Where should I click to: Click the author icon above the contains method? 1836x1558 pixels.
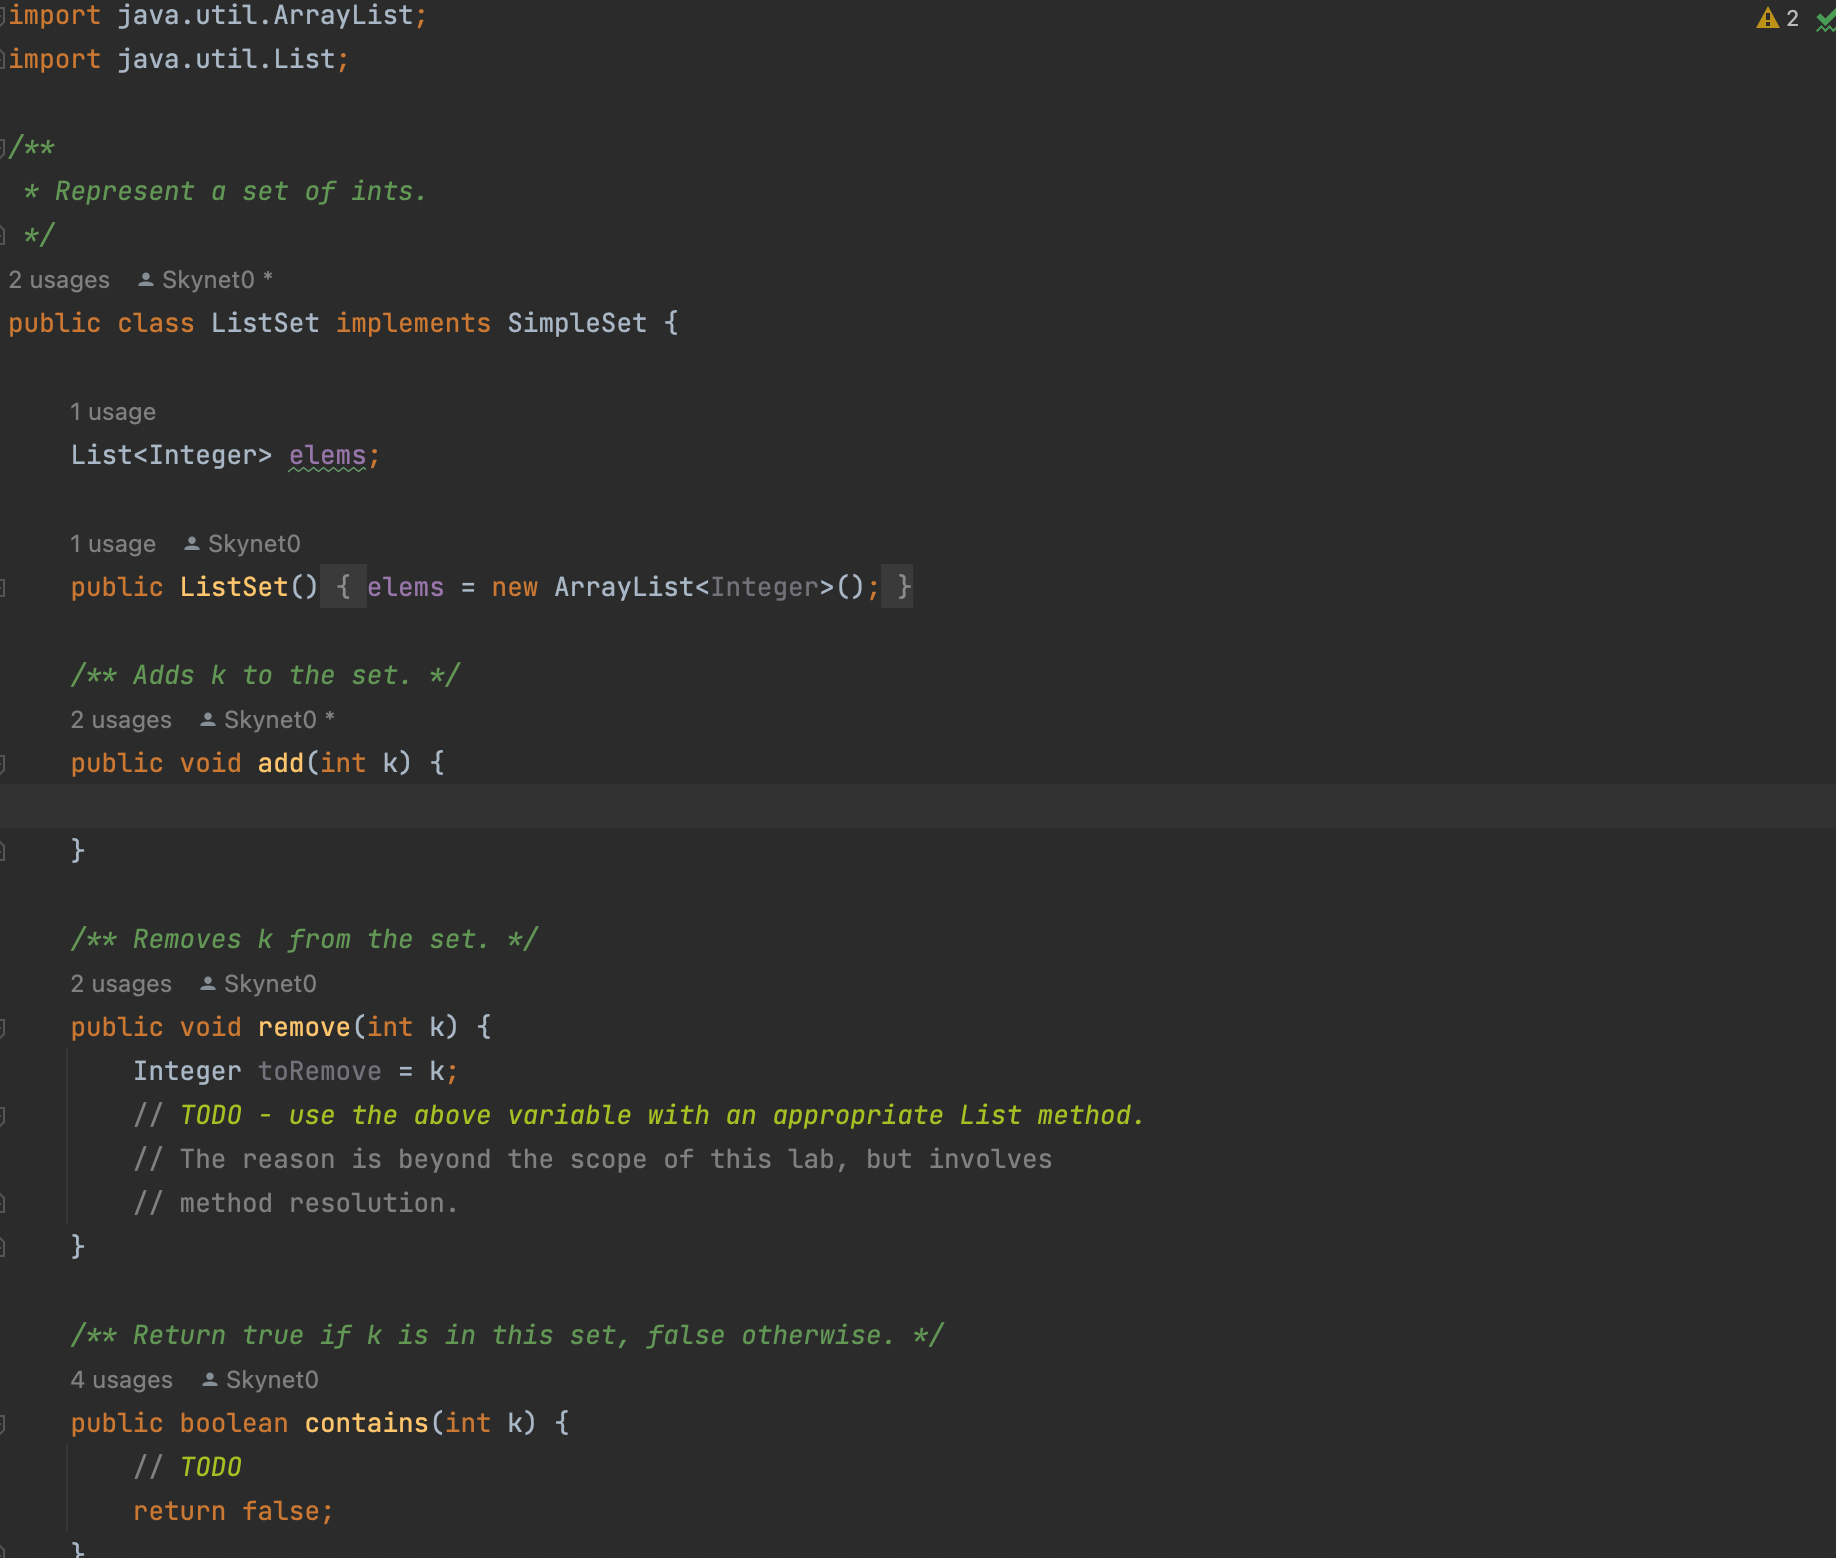click(x=210, y=1380)
